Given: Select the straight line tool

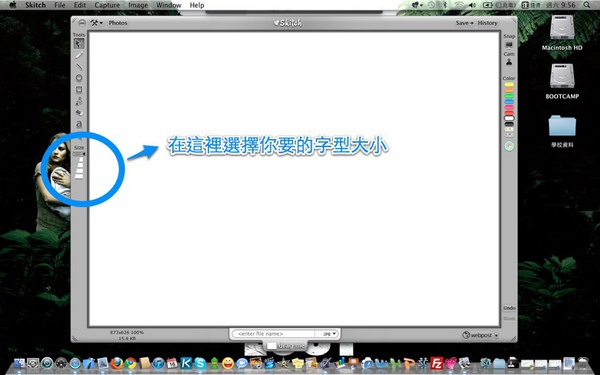Looking at the screenshot, I should 79,67.
